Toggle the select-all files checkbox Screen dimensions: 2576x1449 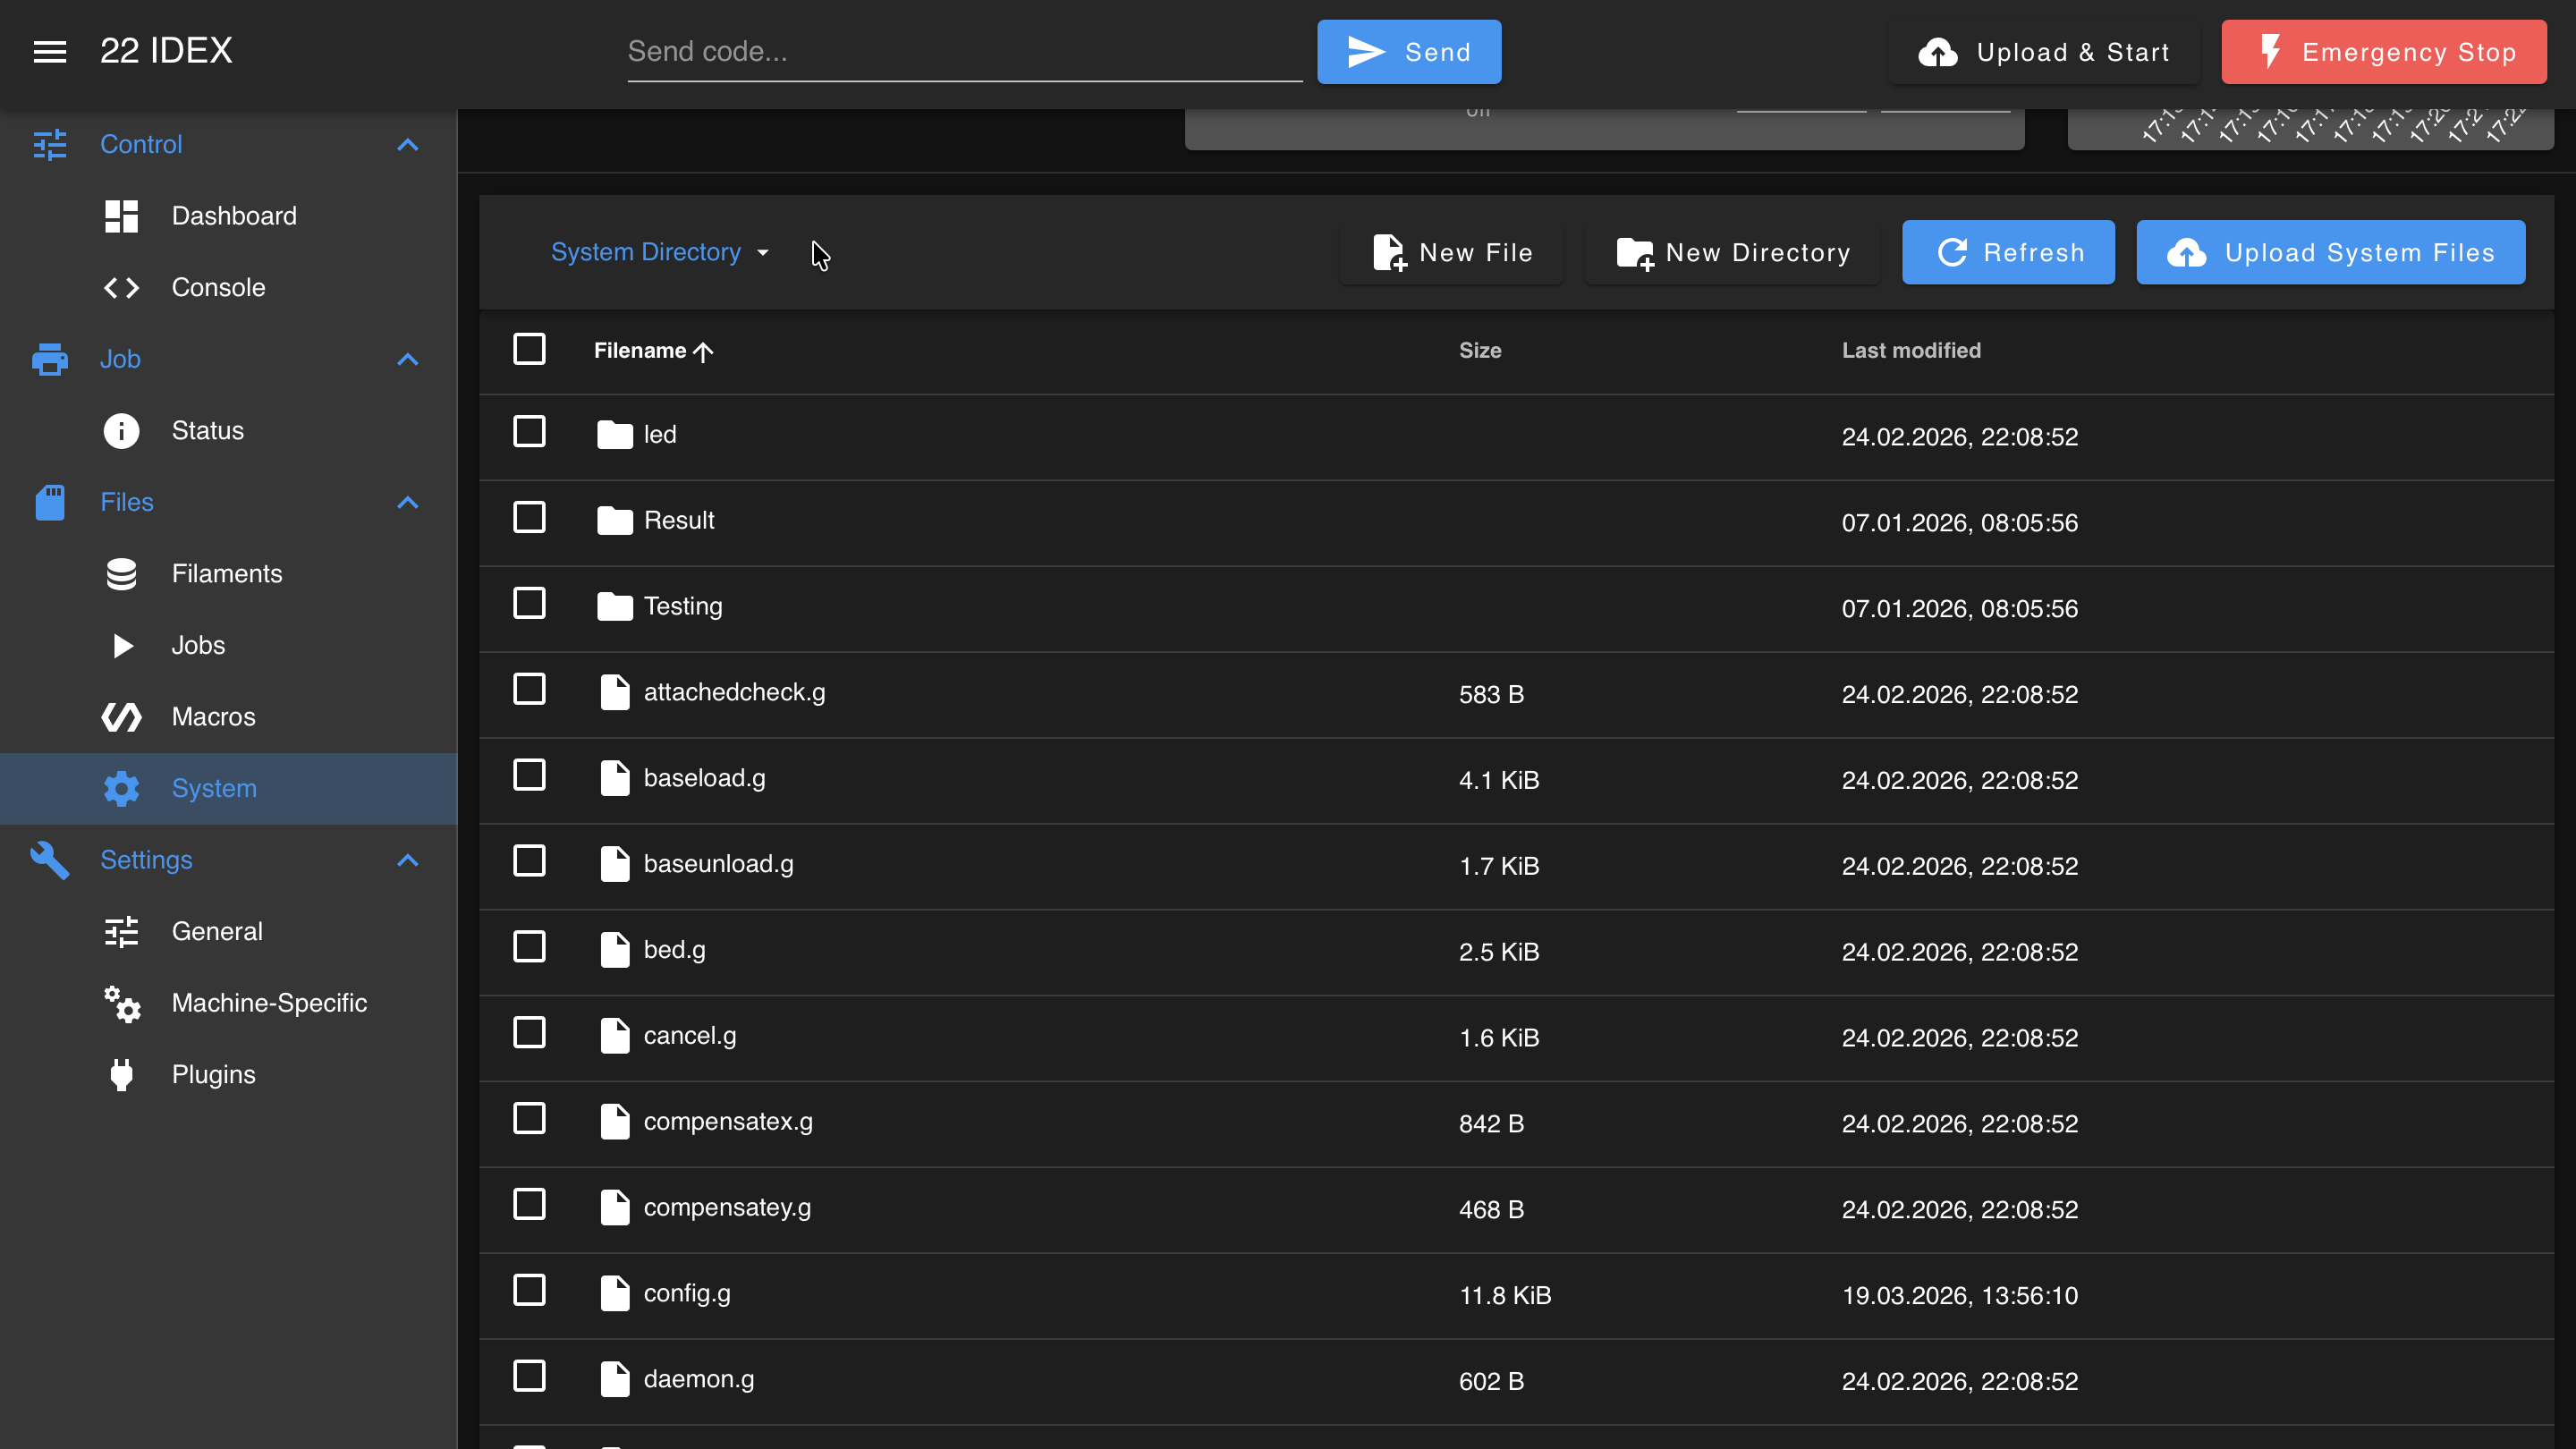pos(529,350)
